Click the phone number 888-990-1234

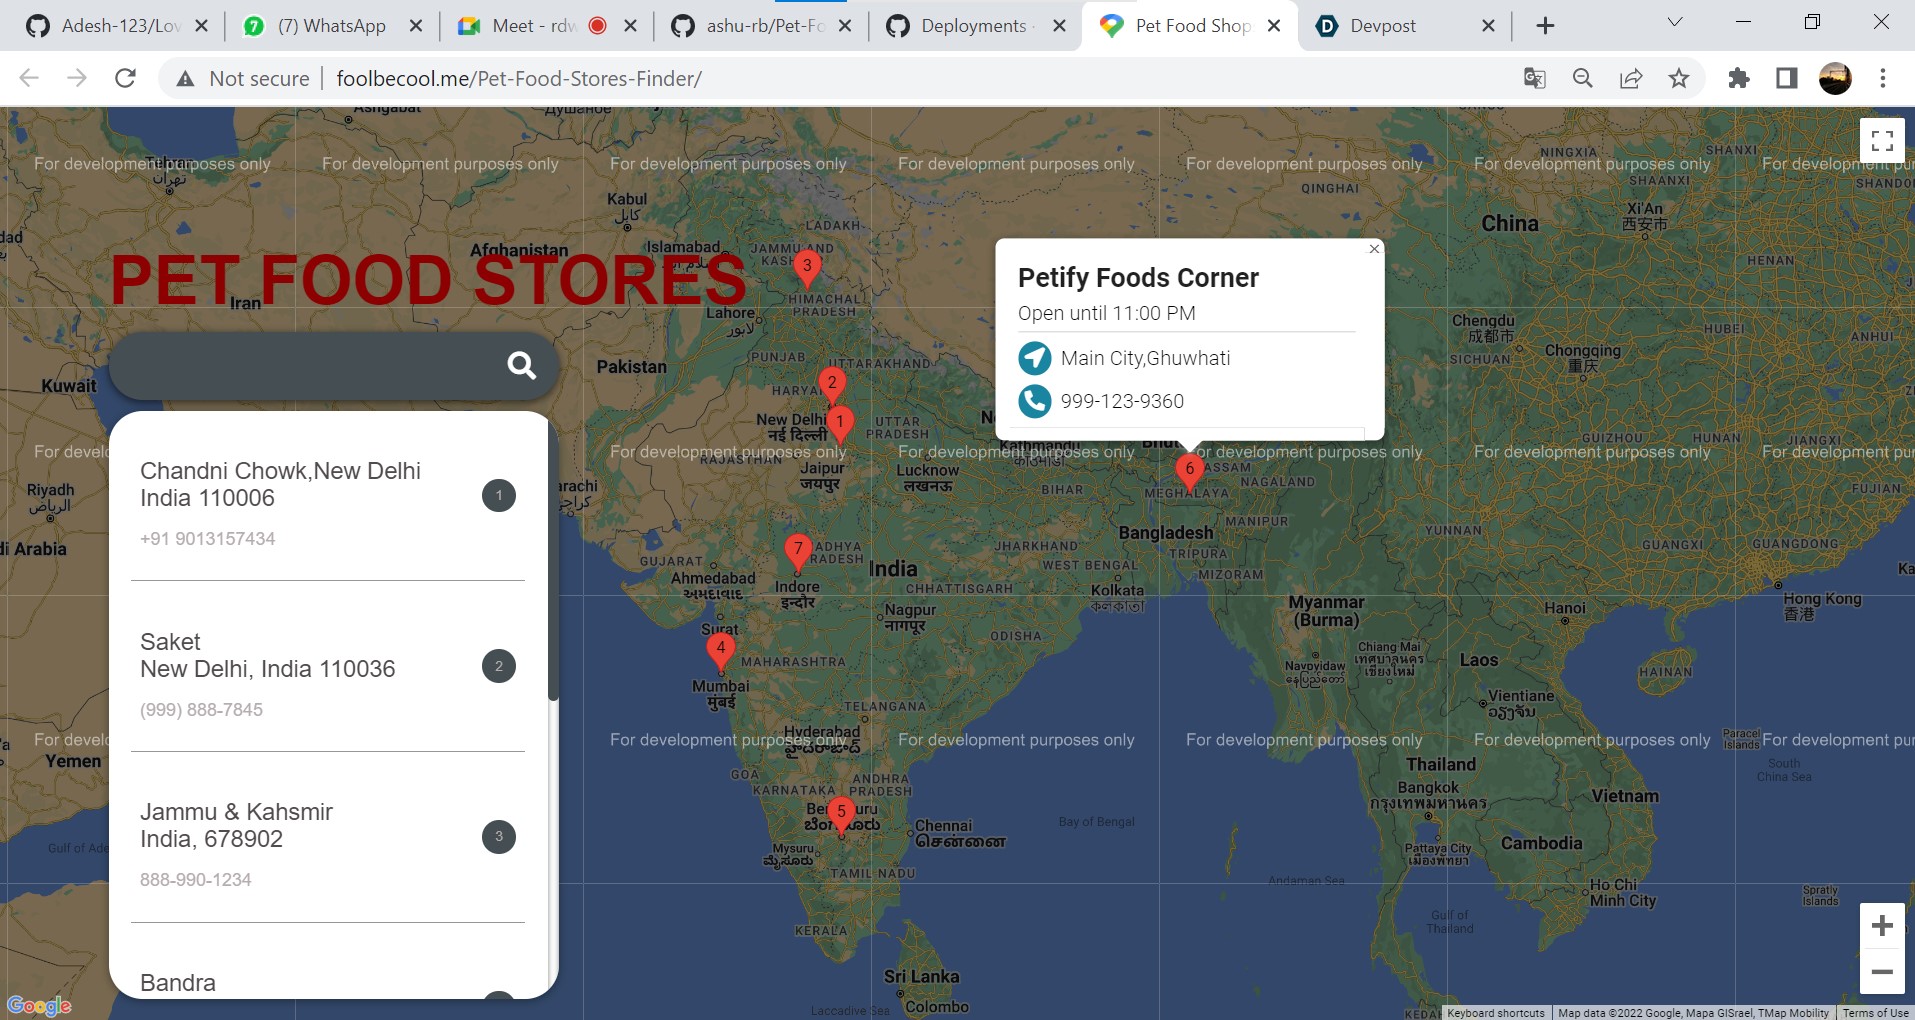(x=196, y=880)
